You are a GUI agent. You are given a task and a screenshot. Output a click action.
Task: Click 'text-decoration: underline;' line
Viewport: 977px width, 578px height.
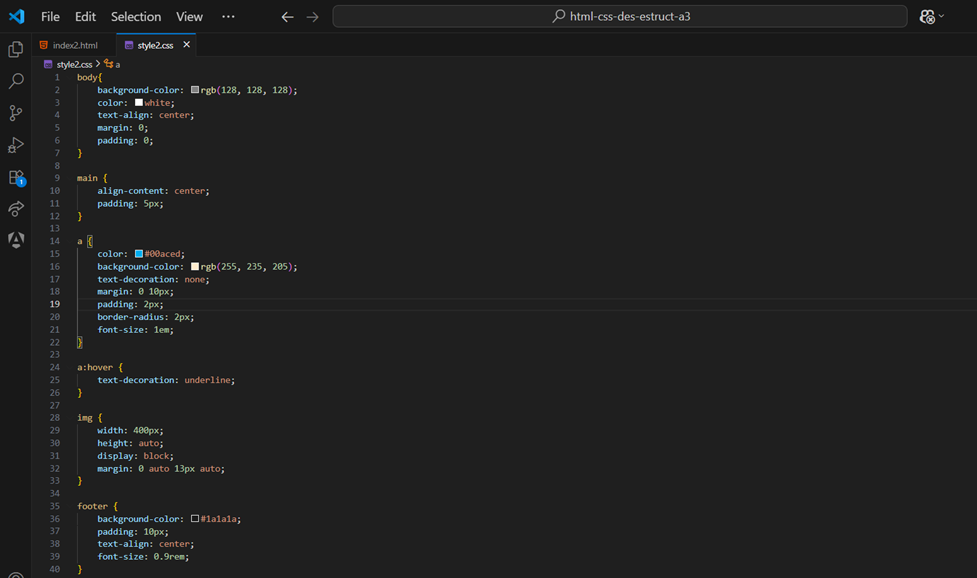166,380
